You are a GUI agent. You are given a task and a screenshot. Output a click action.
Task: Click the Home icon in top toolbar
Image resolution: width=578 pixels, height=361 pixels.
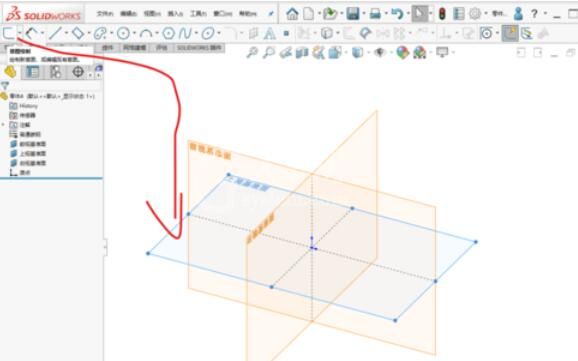click(x=292, y=14)
